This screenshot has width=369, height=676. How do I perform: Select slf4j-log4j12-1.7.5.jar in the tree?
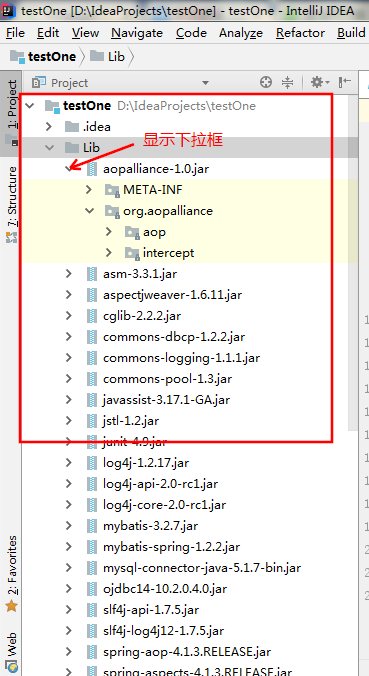[x=163, y=631]
